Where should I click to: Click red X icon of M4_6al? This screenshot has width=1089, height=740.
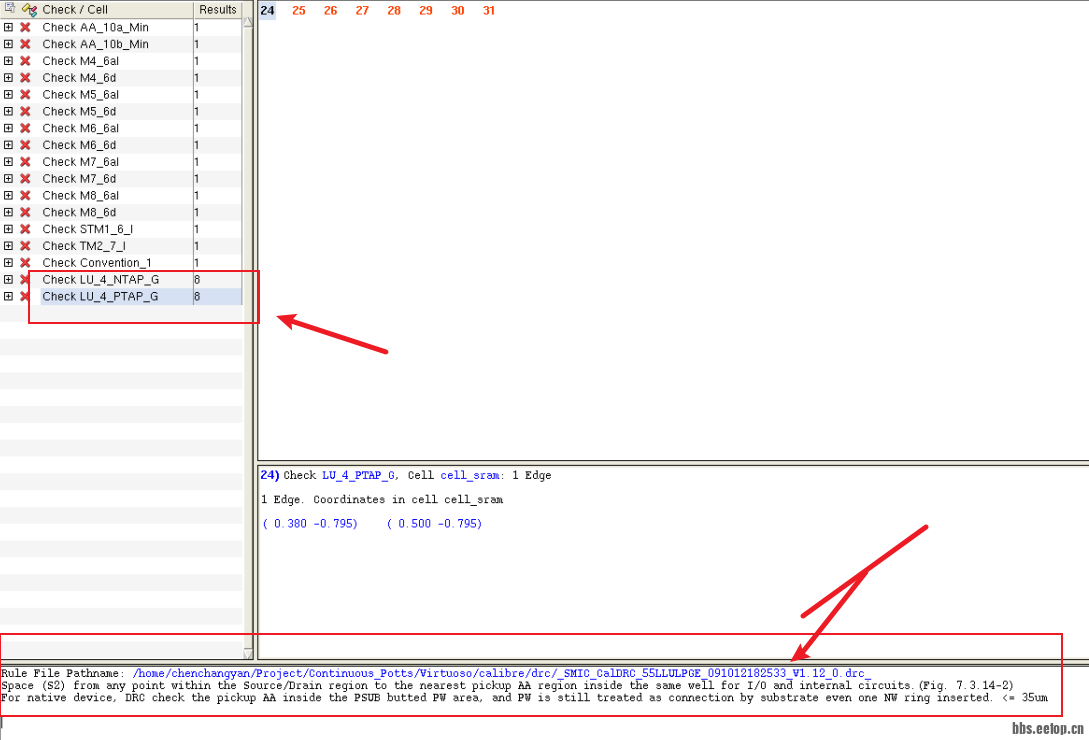tap(25, 60)
